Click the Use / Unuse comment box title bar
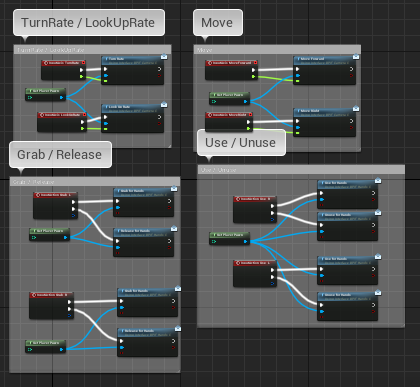The width and height of the screenshot is (420, 387). 301,170
